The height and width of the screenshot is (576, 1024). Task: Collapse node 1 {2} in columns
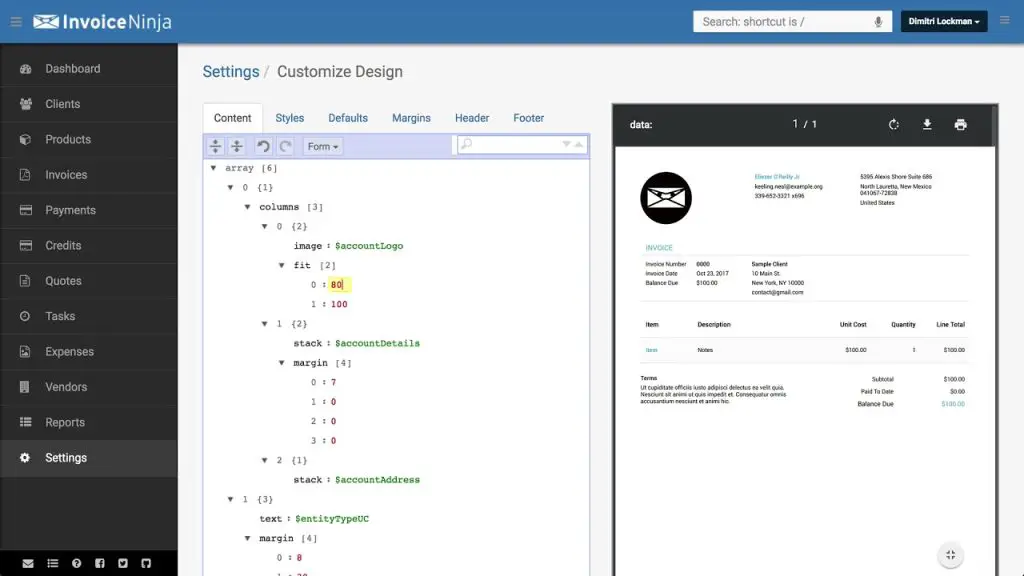tap(264, 324)
